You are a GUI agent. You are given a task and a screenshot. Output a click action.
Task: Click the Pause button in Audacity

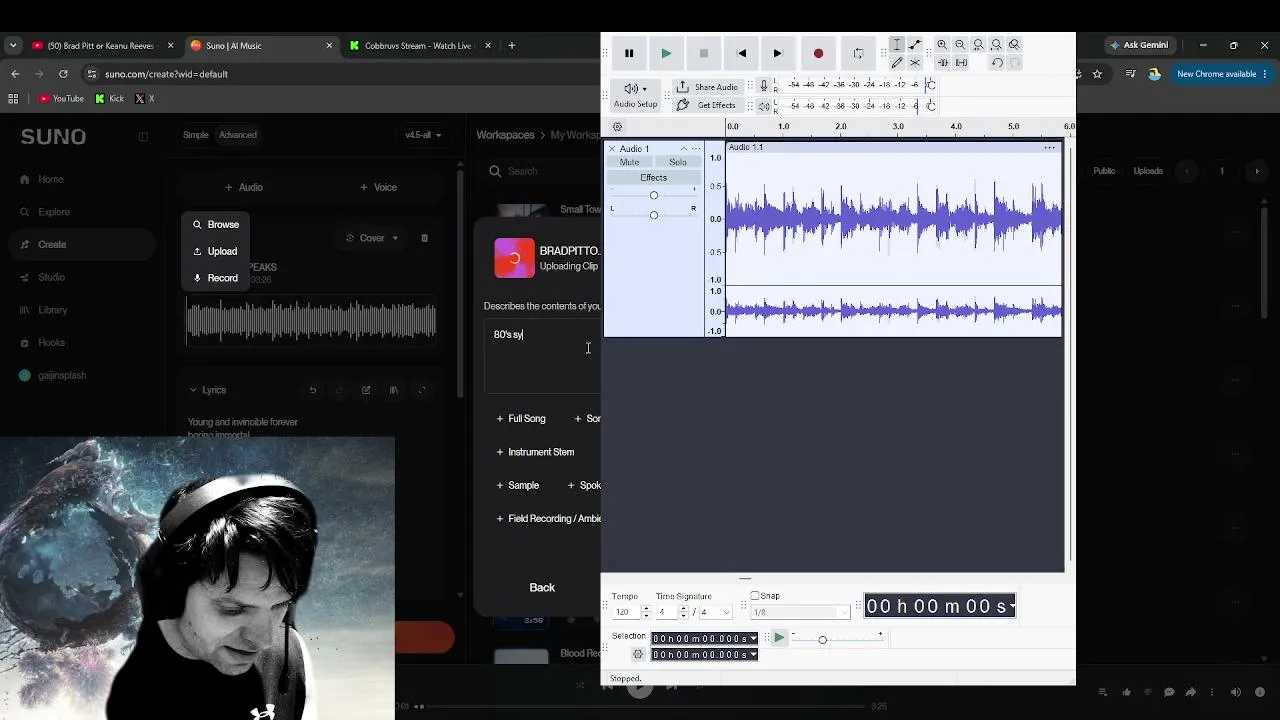pos(629,53)
